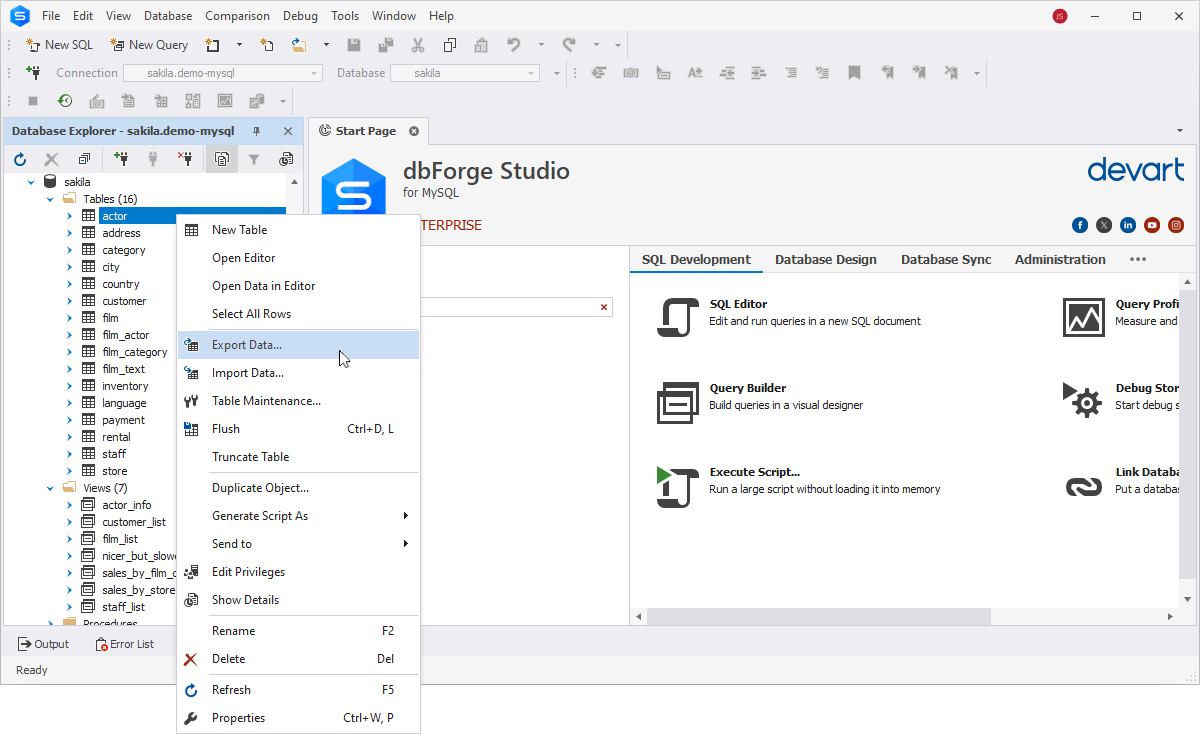Click the Output panel button
Screen dimensions: 1200x734
43,644
